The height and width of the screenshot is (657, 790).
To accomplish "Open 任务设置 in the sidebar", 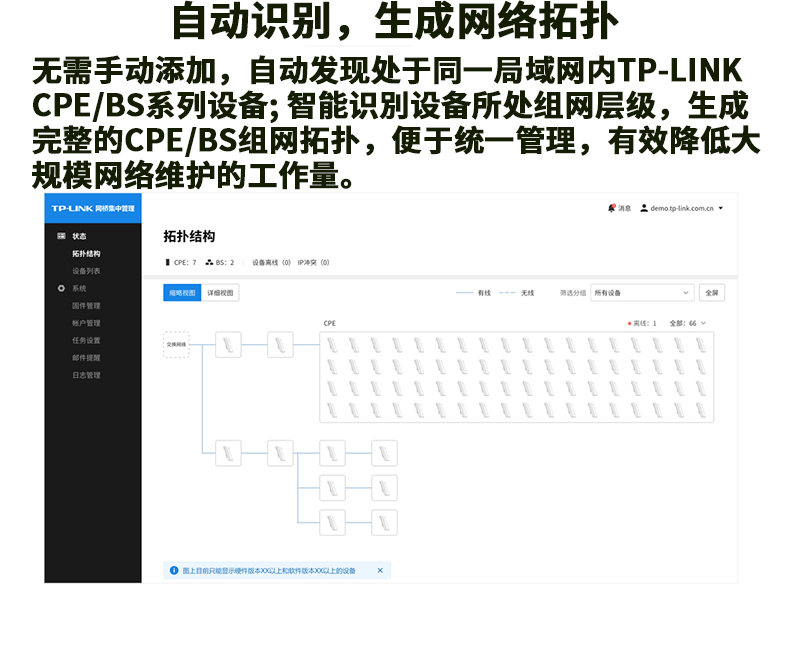I will [x=86, y=340].
